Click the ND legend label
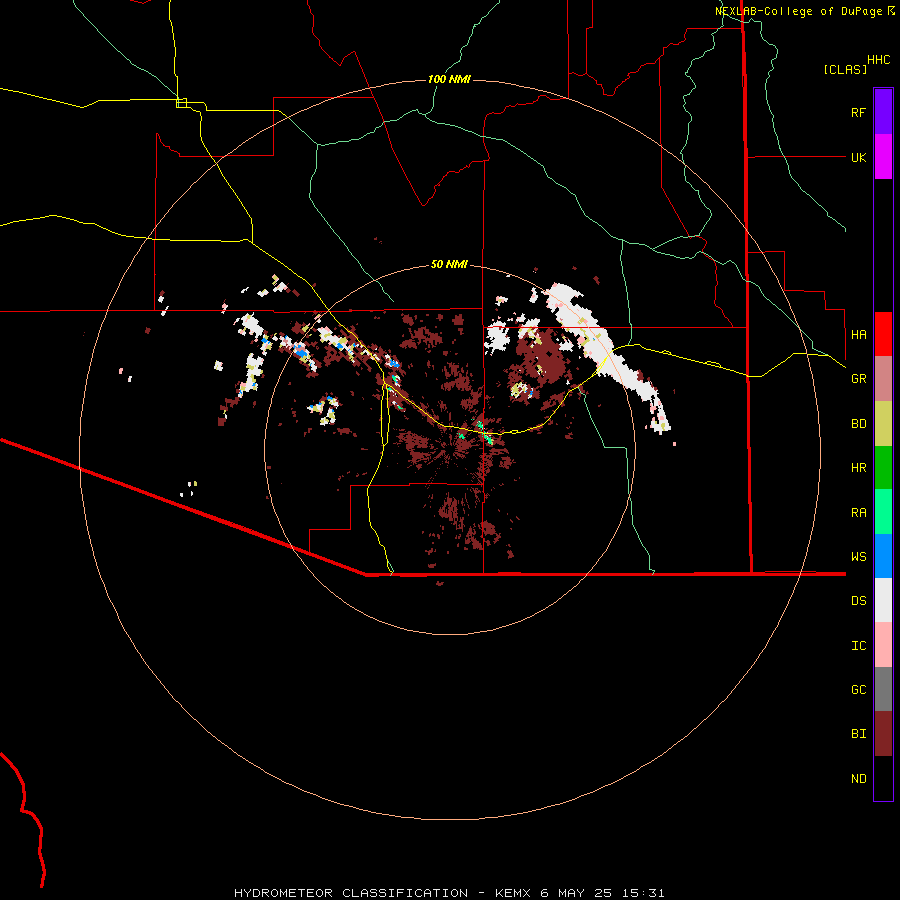Image resolution: width=900 pixels, height=900 pixels. pos(858,779)
